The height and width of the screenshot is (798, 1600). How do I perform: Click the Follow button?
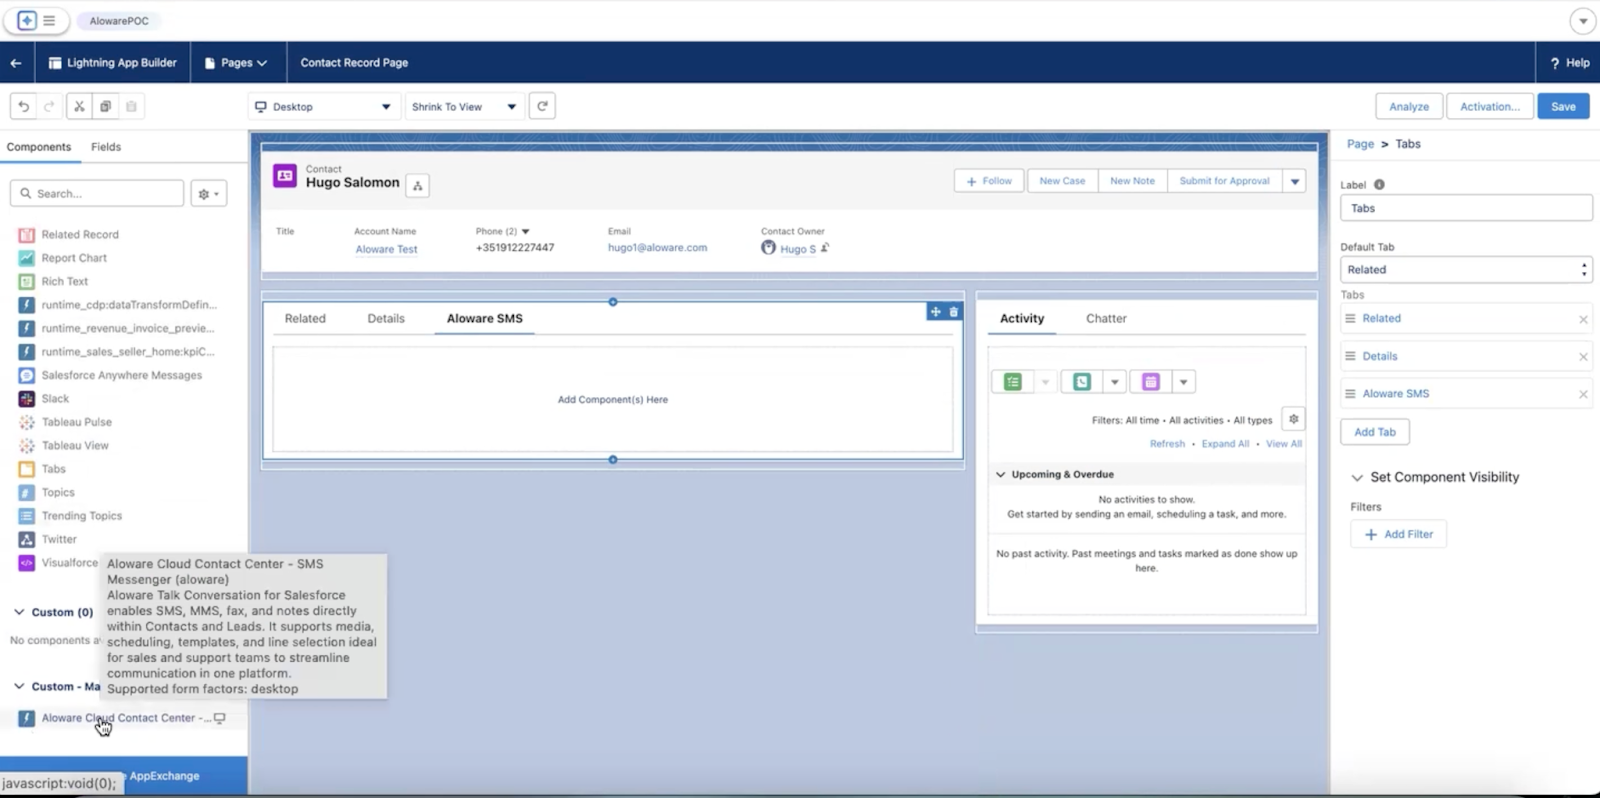(990, 182)
